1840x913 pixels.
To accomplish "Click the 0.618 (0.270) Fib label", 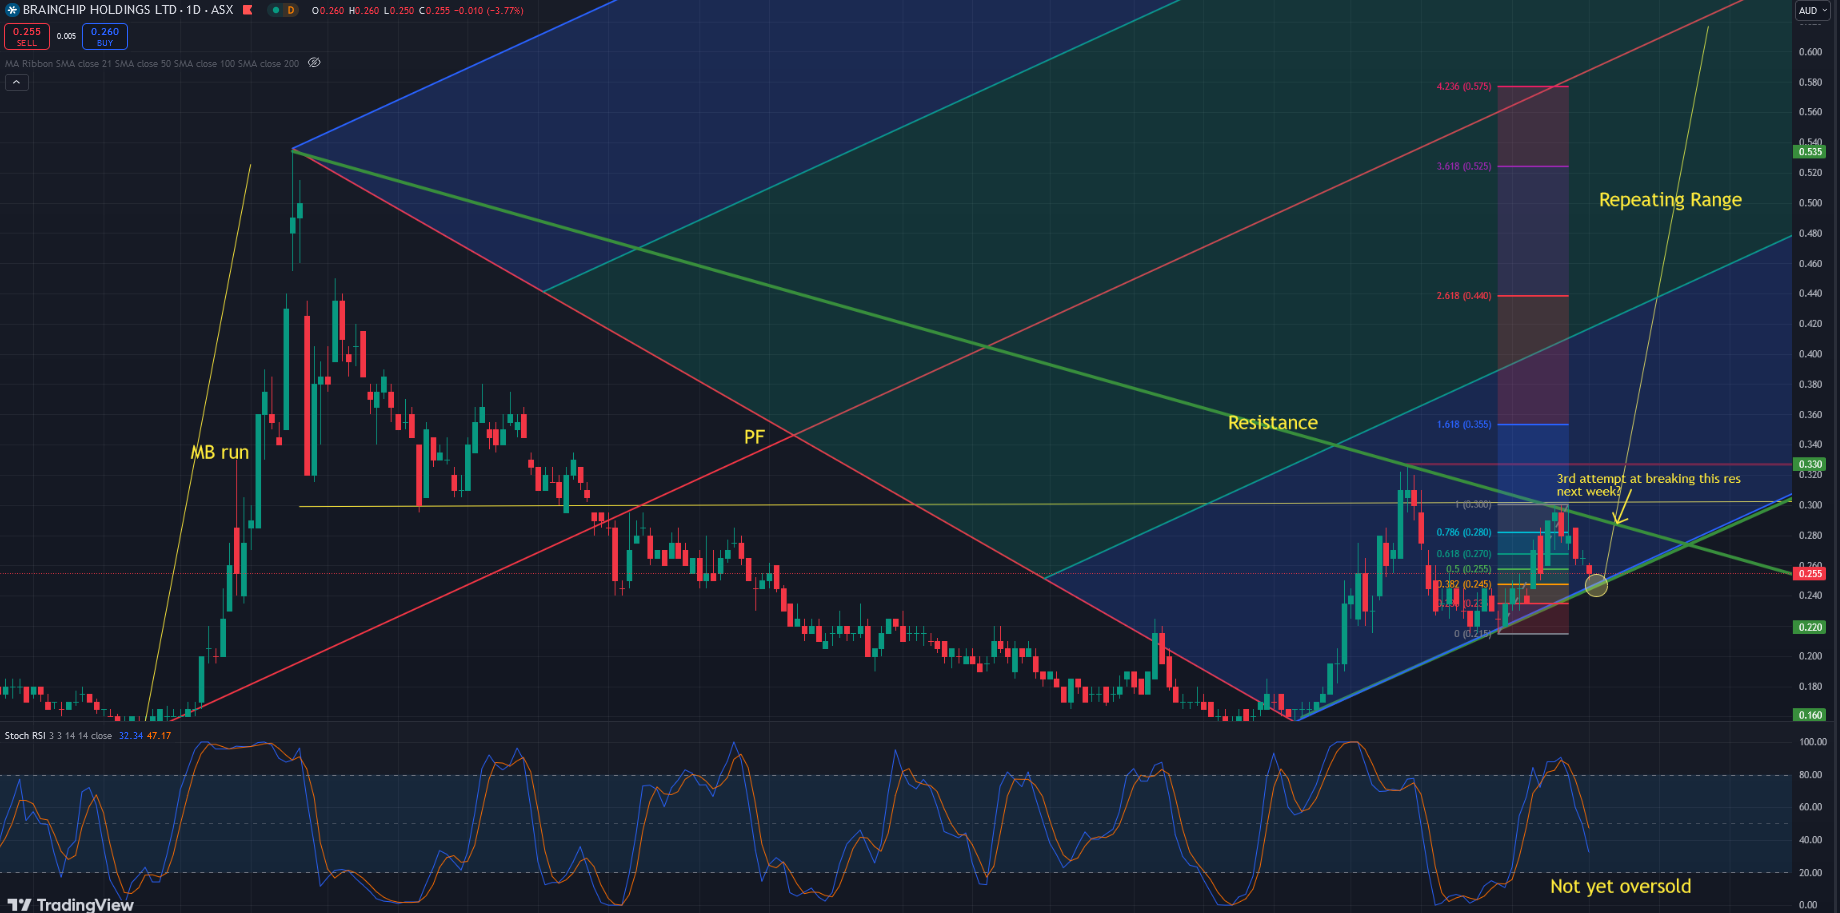I will [1464, 554].
